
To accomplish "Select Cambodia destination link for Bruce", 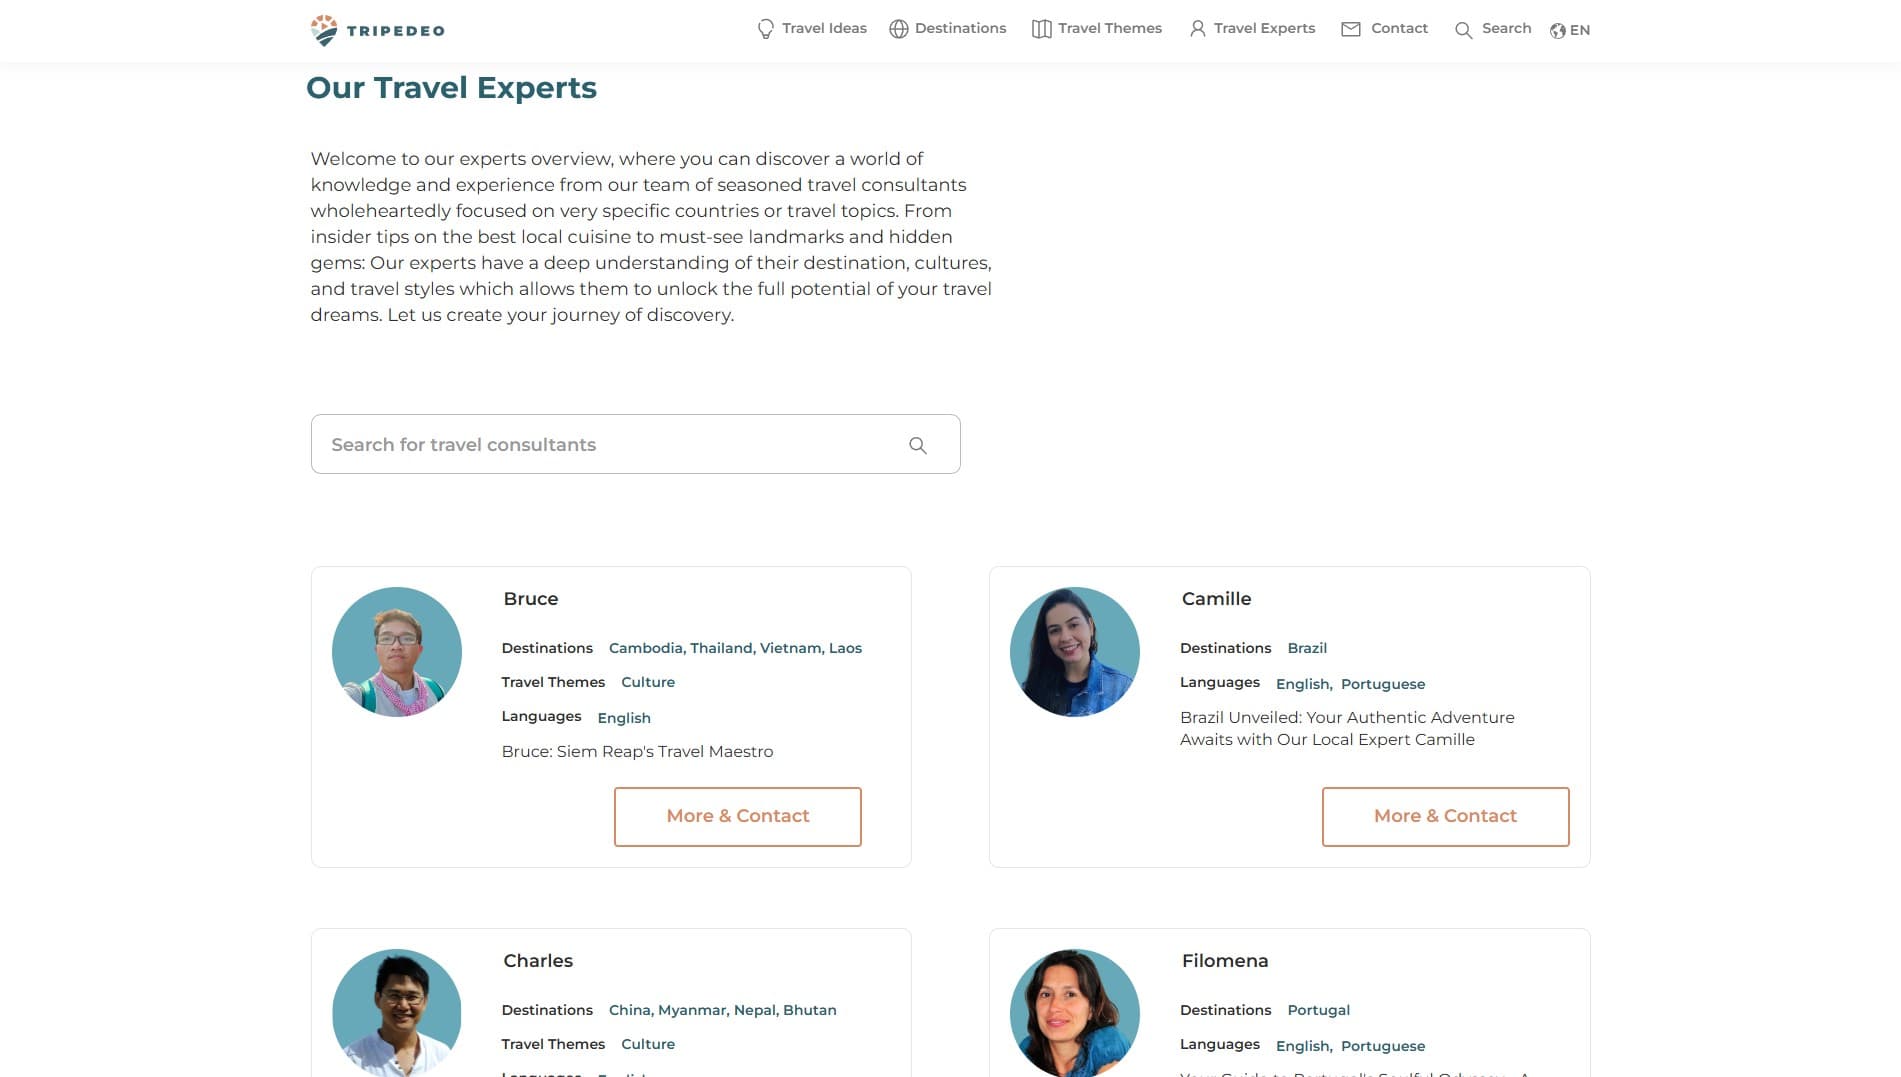I will pyautogui.click(x=645, y=648).
